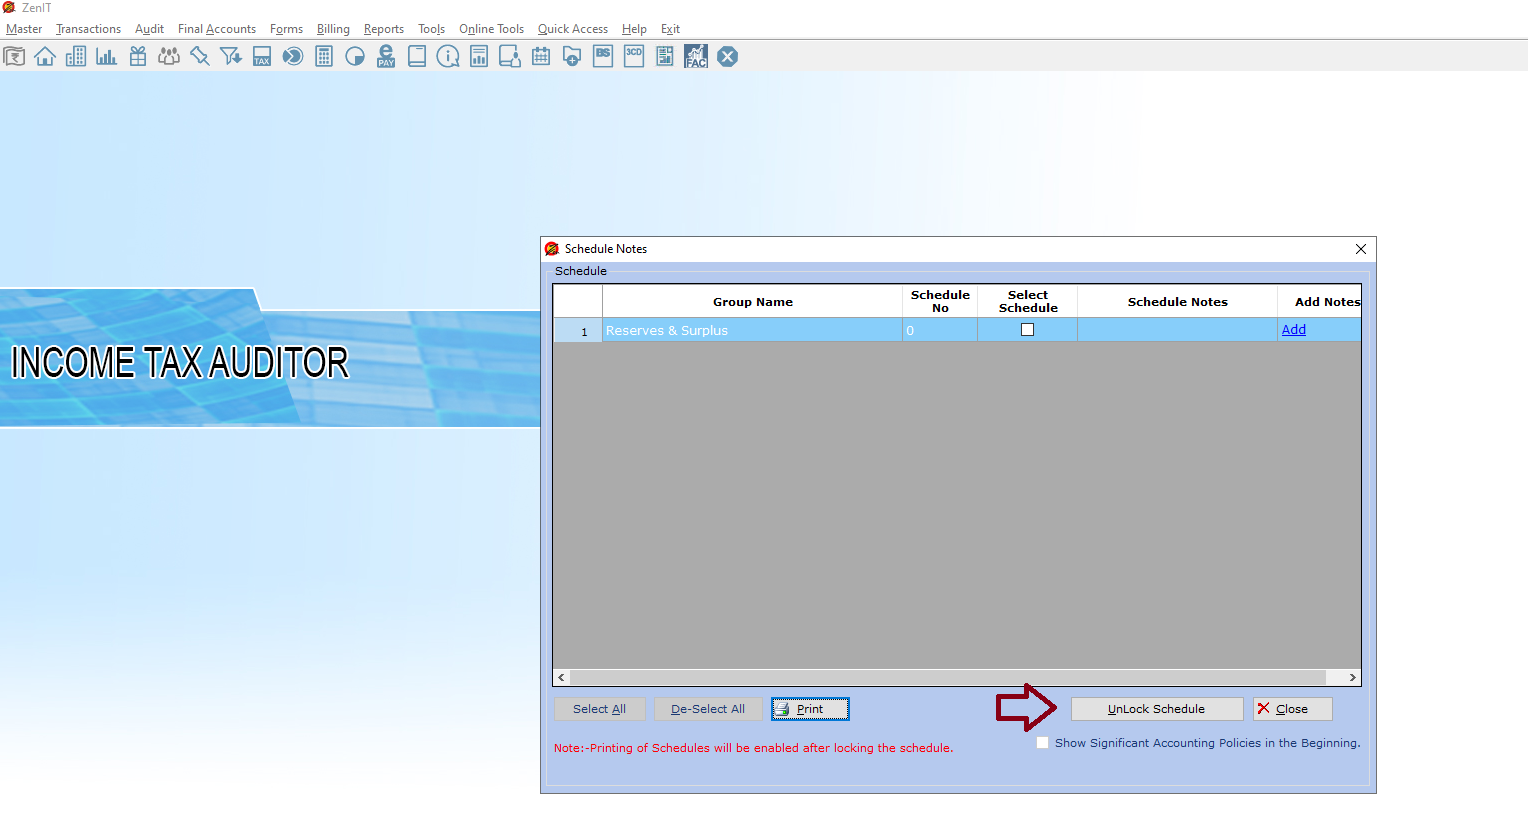Open the FAC toolbar icon
Viewport: 1528px width, 815px height.
696,57
